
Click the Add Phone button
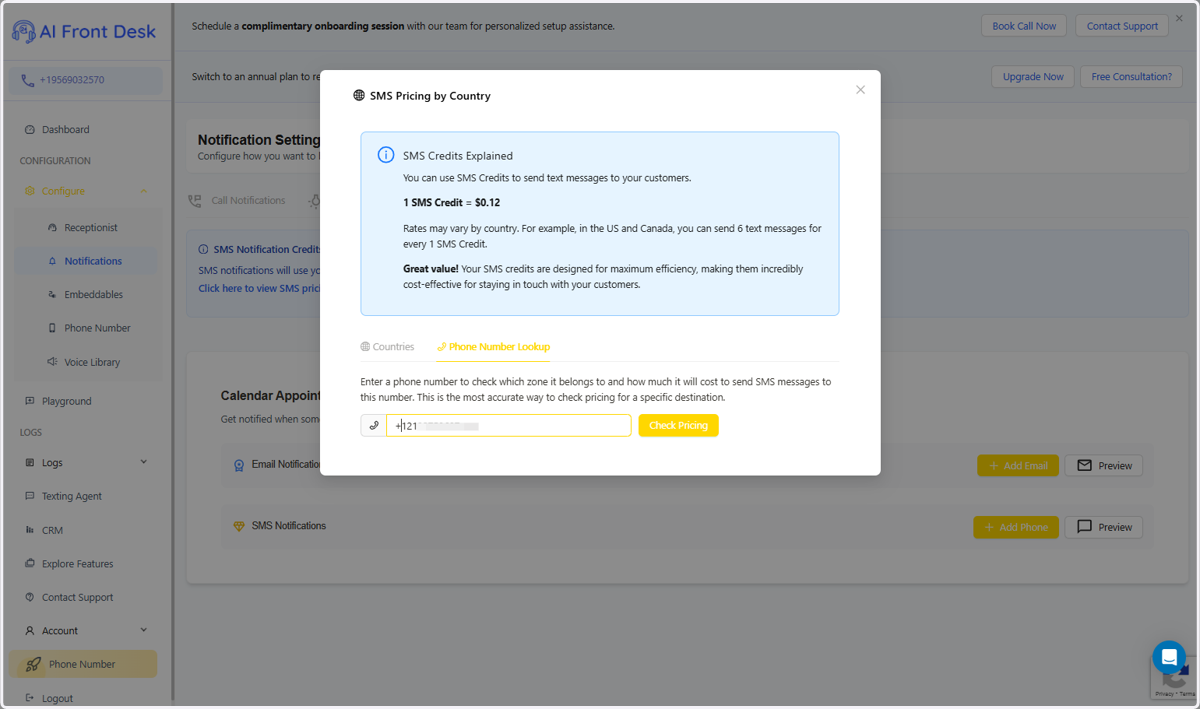tap(1016, 527)
